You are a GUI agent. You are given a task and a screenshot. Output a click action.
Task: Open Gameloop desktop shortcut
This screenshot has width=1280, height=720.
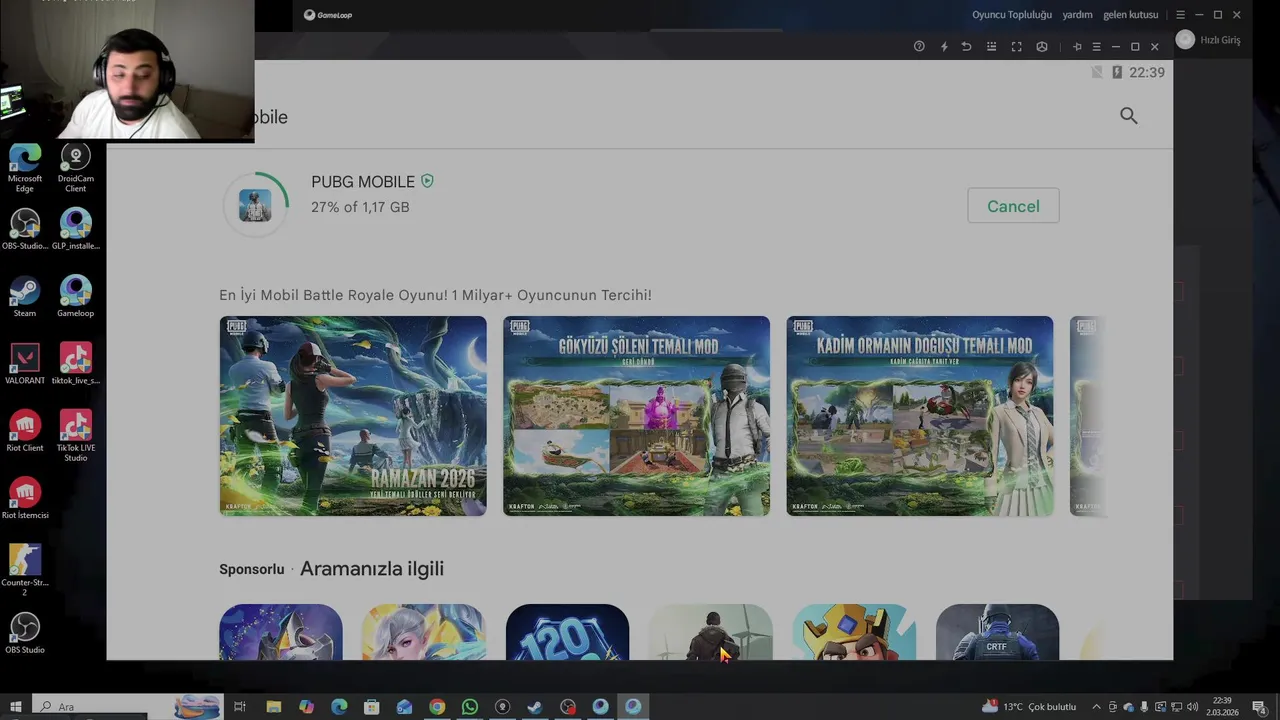tap(75, 297)
